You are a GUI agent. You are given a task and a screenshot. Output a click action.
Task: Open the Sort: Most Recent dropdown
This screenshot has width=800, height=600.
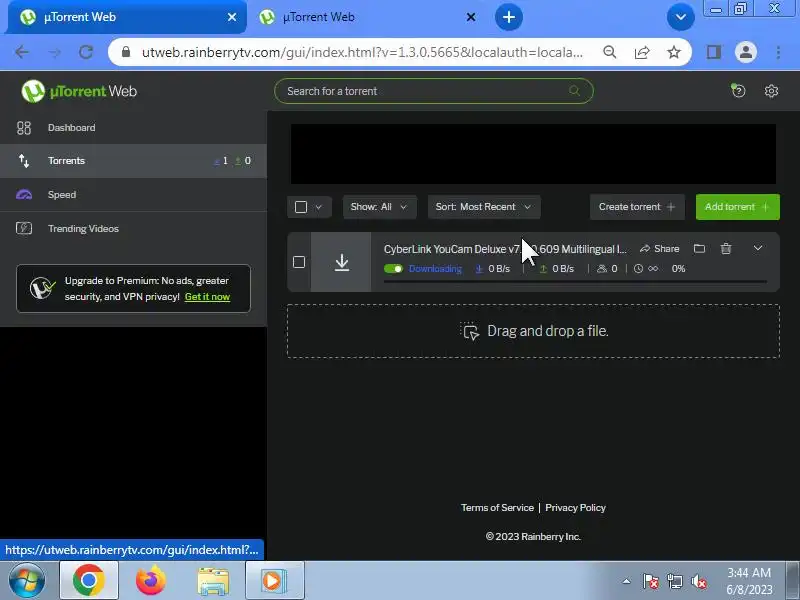point(484,207)
